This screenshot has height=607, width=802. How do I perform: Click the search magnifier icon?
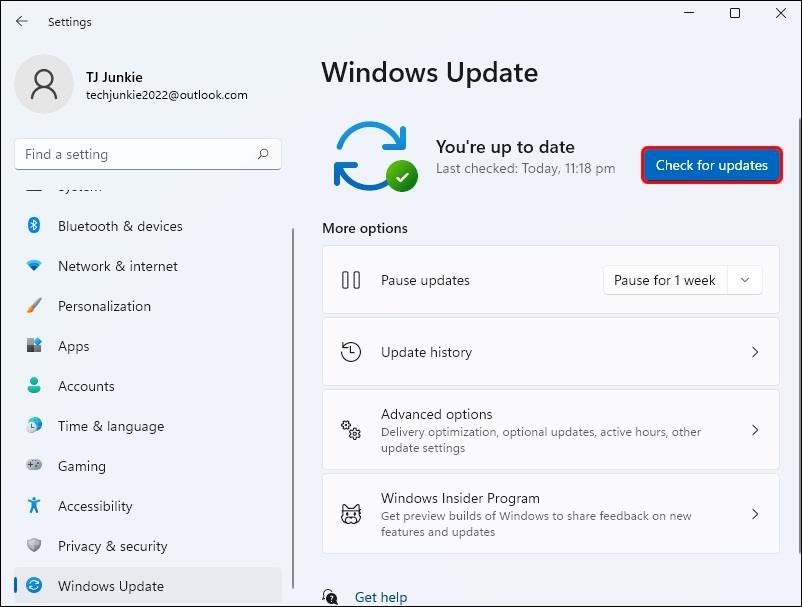point(263,154)
